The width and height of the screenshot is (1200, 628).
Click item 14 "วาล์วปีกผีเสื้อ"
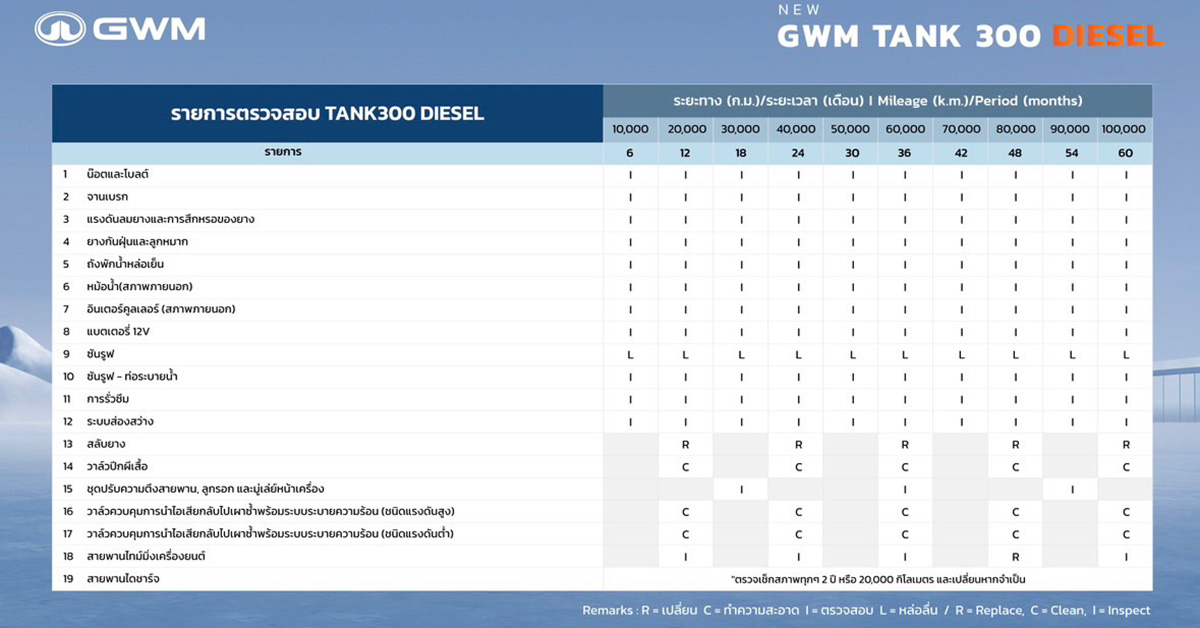118,467
